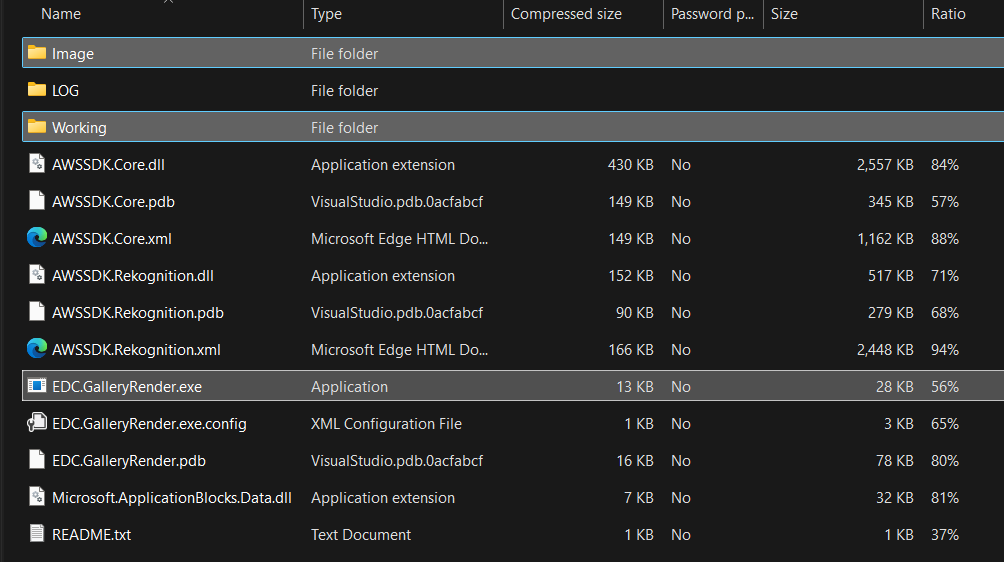Click the Application type cell for EDC.GalleryRender.exe
The height and width of the screenshot is (562, 1004).
pyautogui.click(x=350, y=387)
